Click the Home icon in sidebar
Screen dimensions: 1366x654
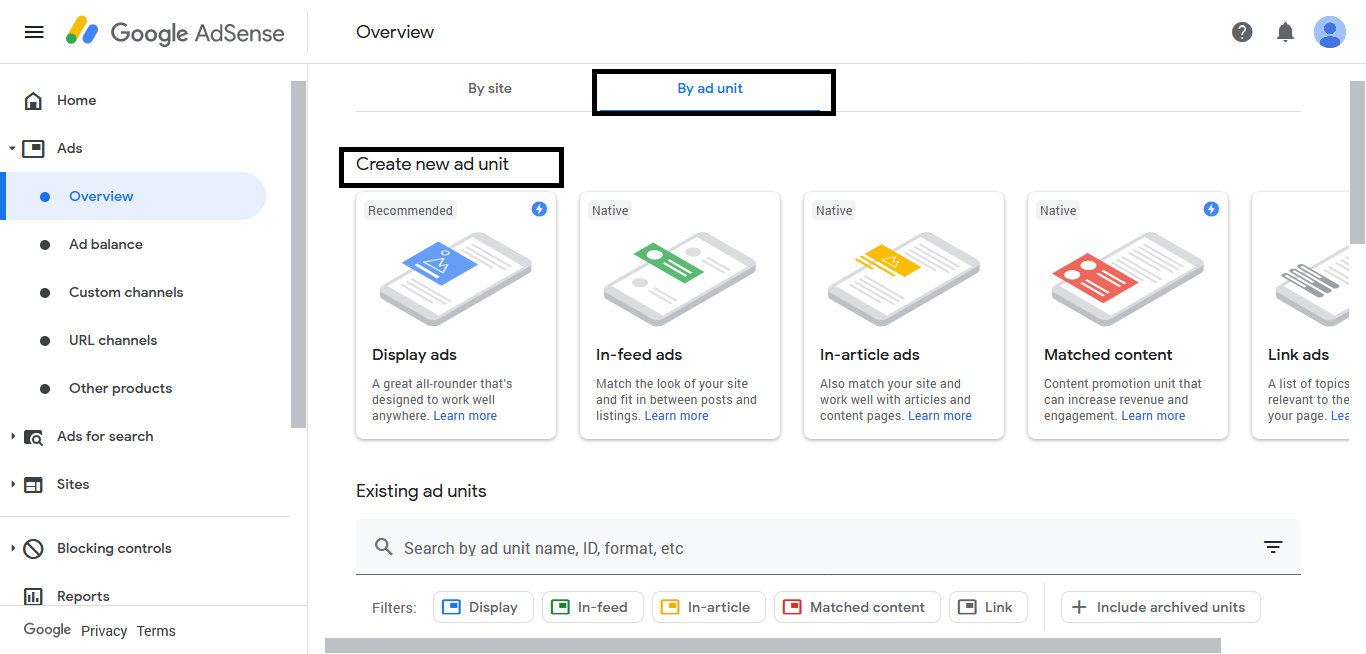click(x=33, y=101)
